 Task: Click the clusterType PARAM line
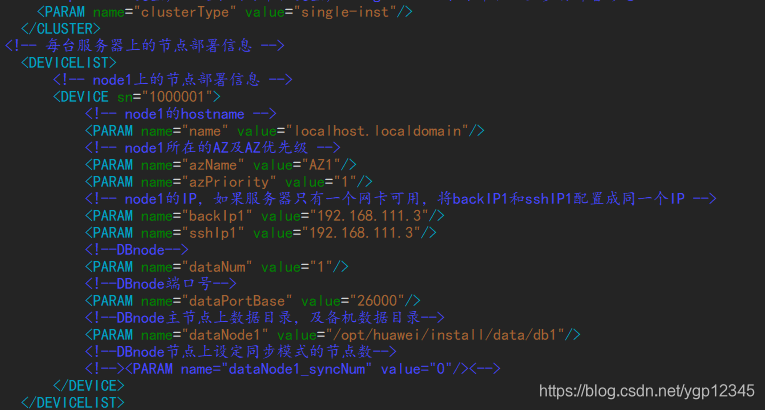[x=224, y=12]
